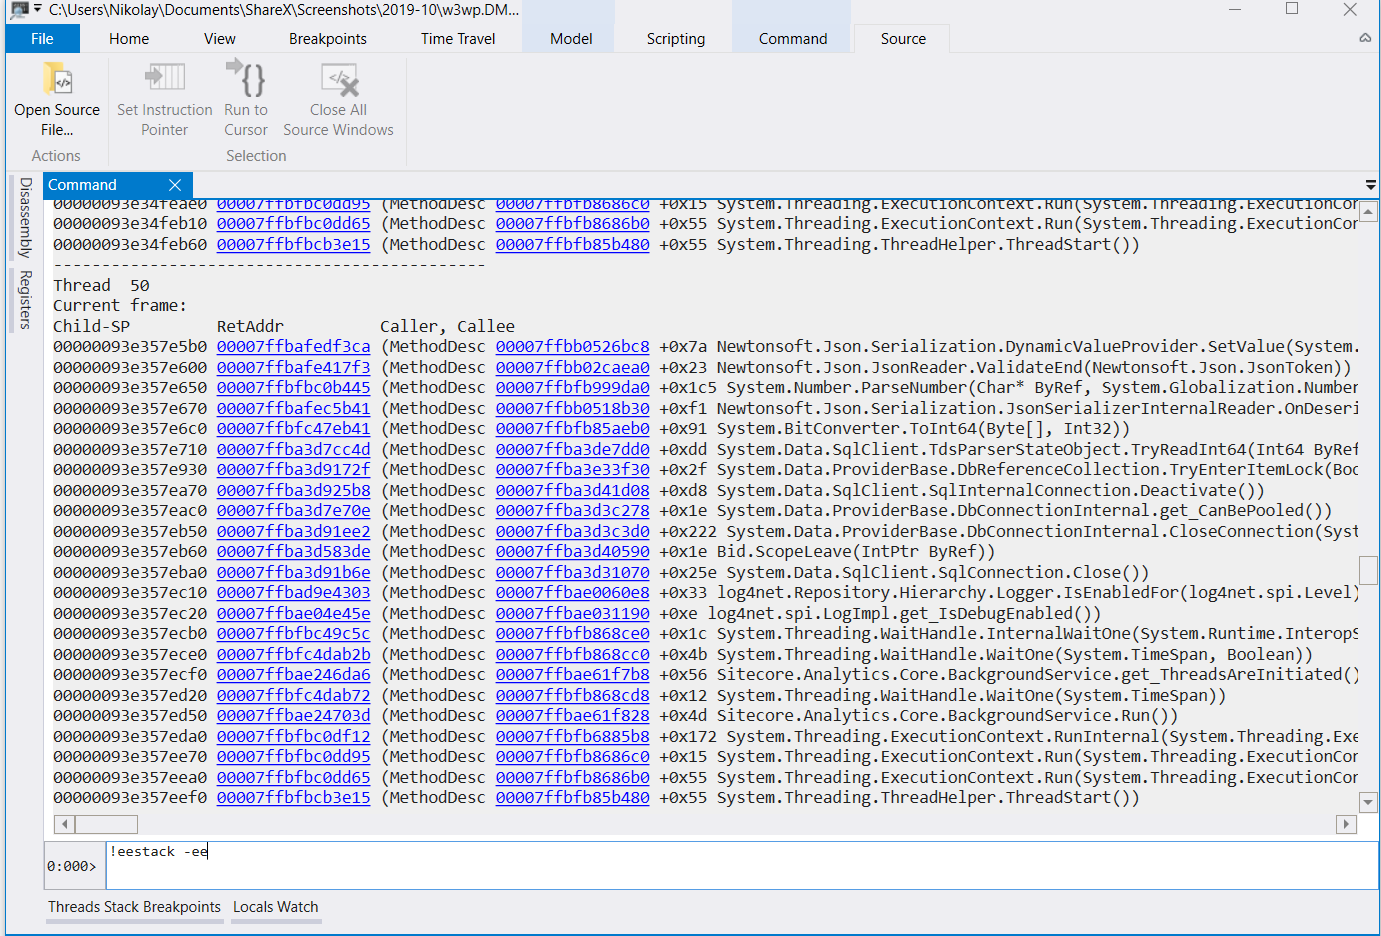Click the horizontal scrollbar right arrow
Image resolution: width=1381 pixels, height=936 pixels.
click(x=1347, y=823)
